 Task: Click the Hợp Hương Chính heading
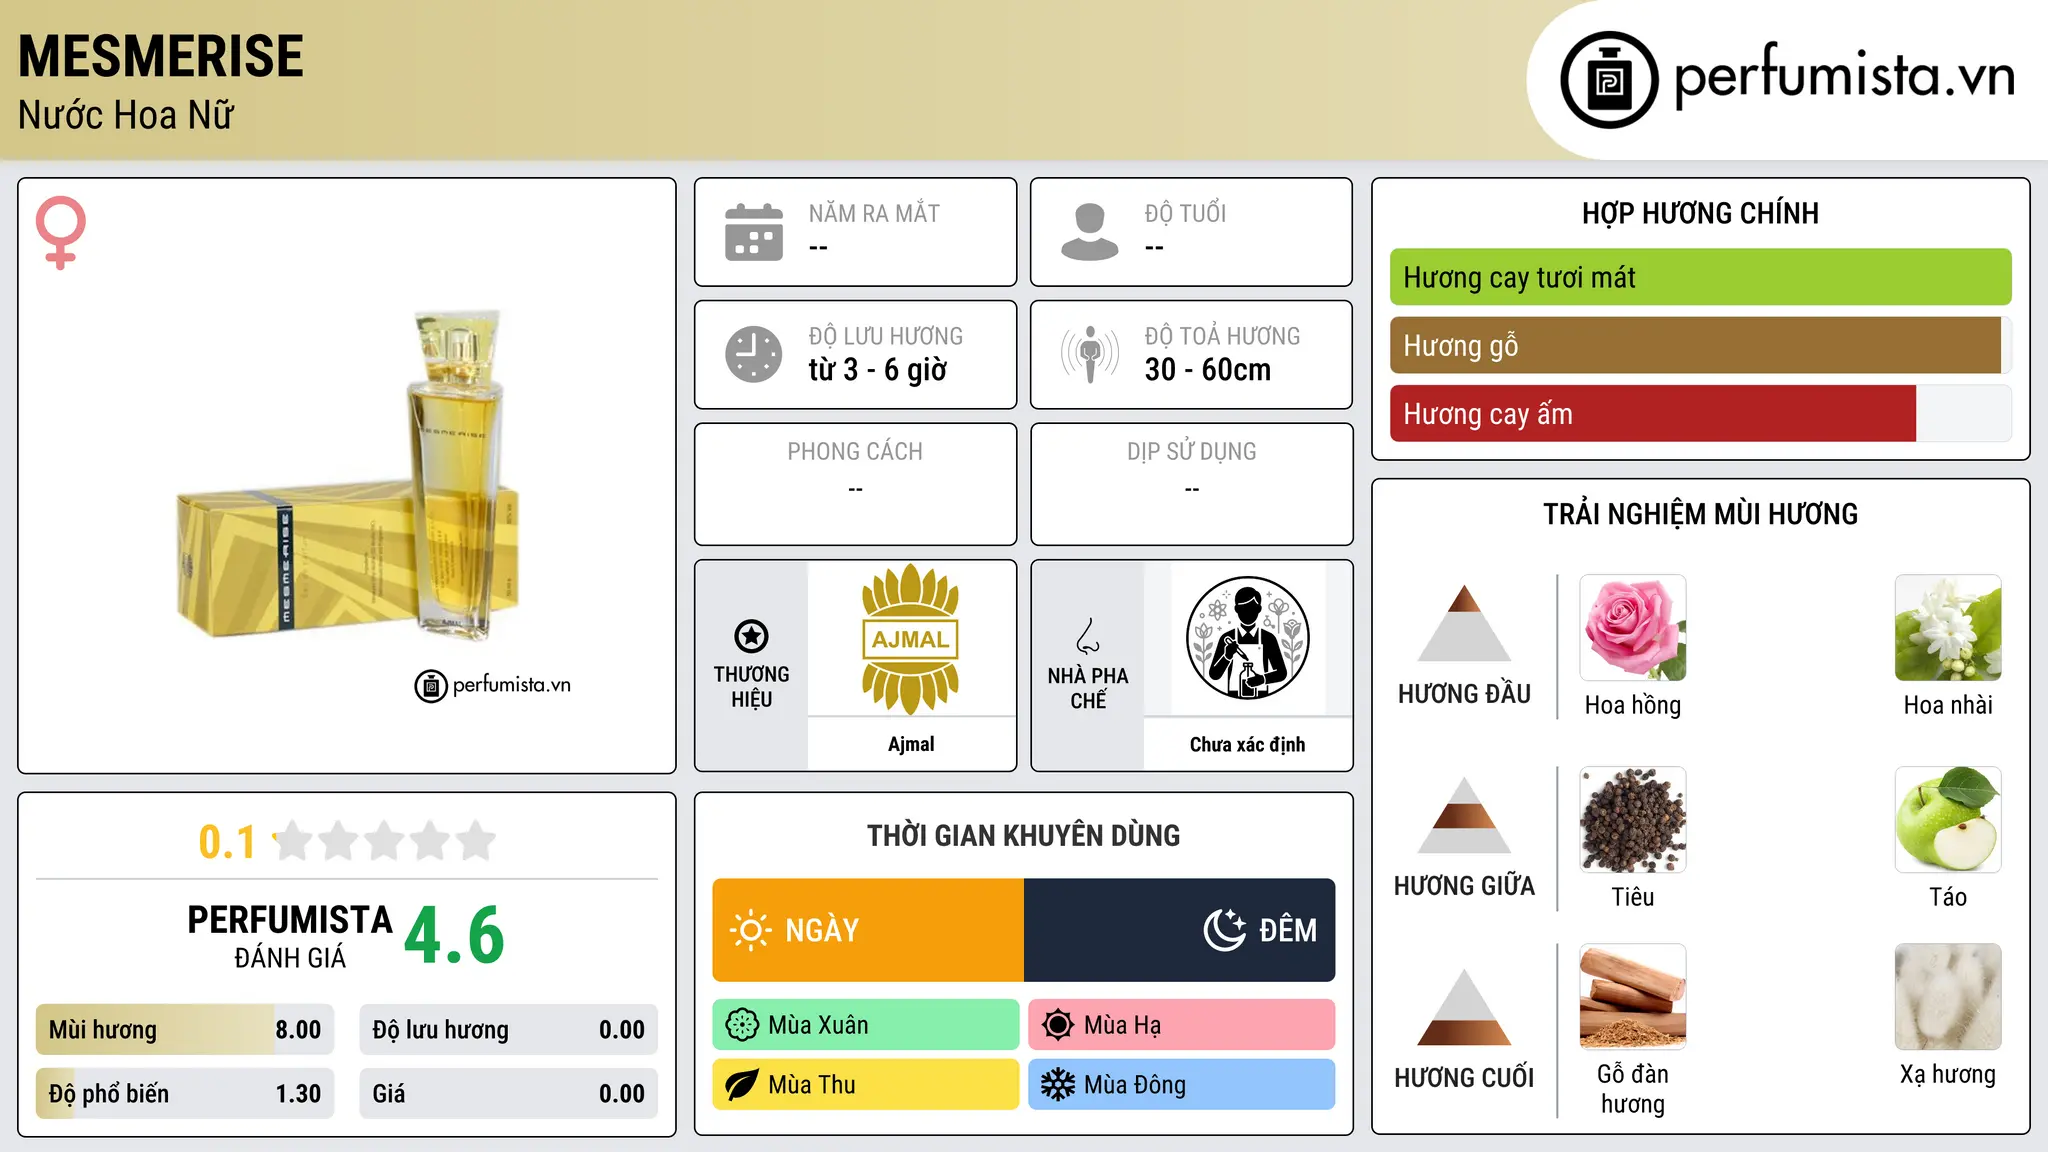1700,213
